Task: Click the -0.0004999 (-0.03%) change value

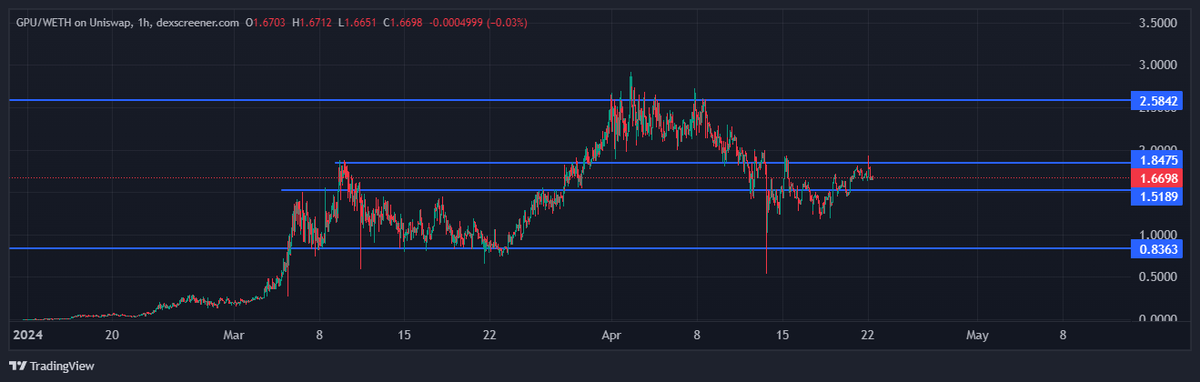Action: click(479, 22)
